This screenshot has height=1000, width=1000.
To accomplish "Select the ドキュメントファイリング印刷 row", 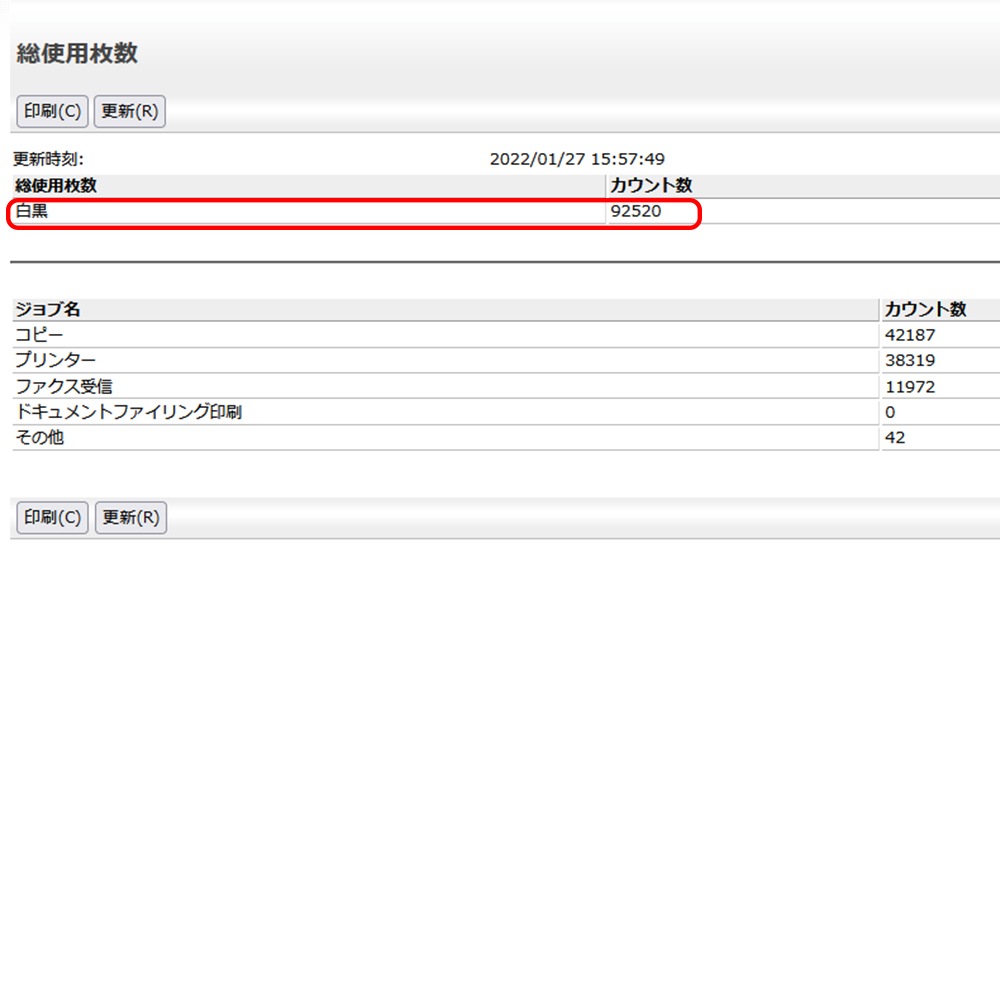I will 128,412.
